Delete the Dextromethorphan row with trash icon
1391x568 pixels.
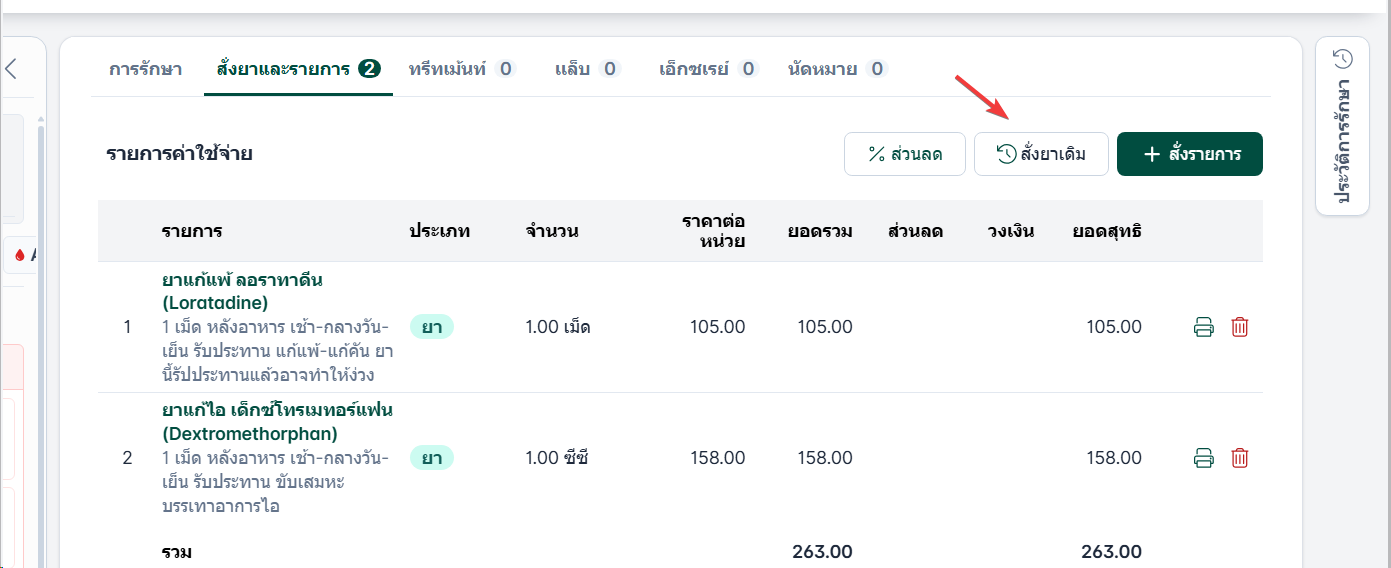[x=1240, y=459]
